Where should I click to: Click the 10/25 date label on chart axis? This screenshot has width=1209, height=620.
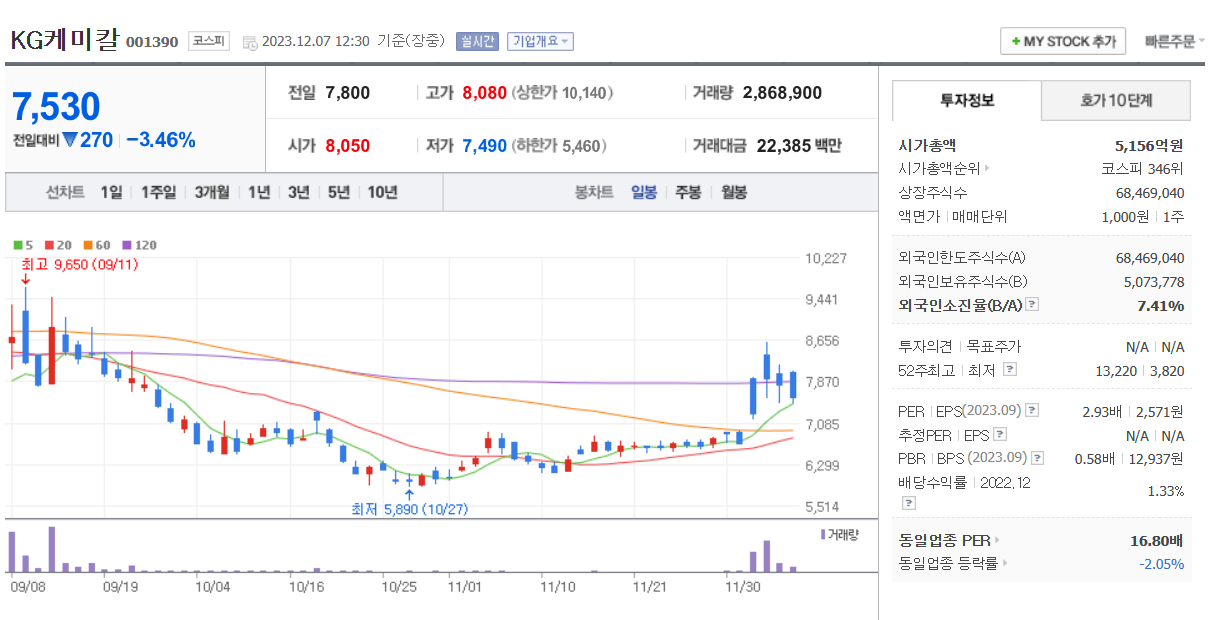[x=398, y=588]
